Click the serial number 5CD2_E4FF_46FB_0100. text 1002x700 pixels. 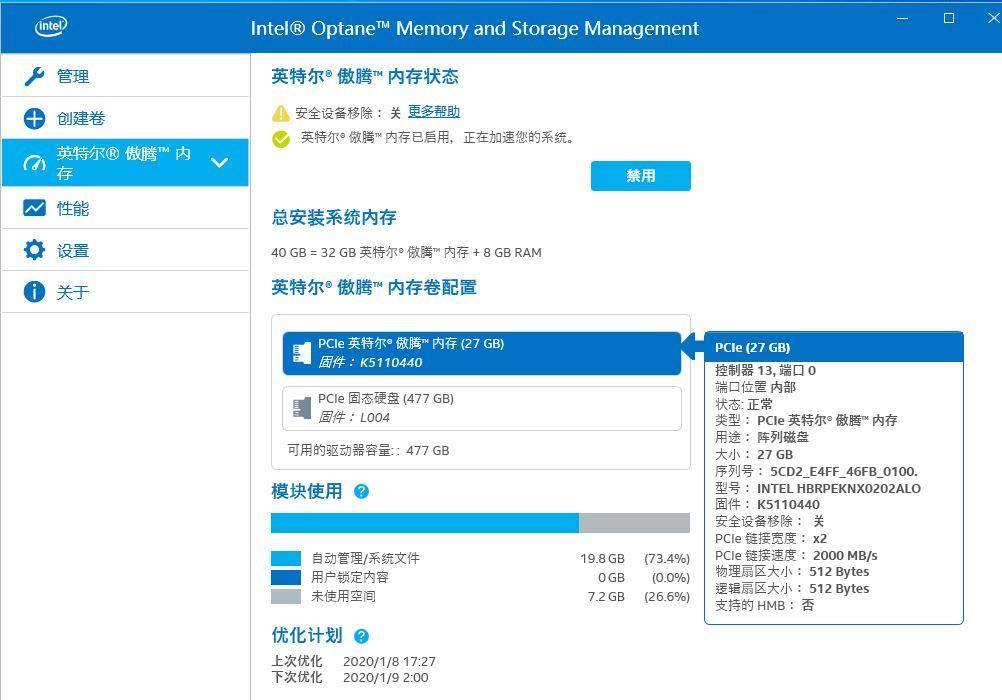point(844,471)
